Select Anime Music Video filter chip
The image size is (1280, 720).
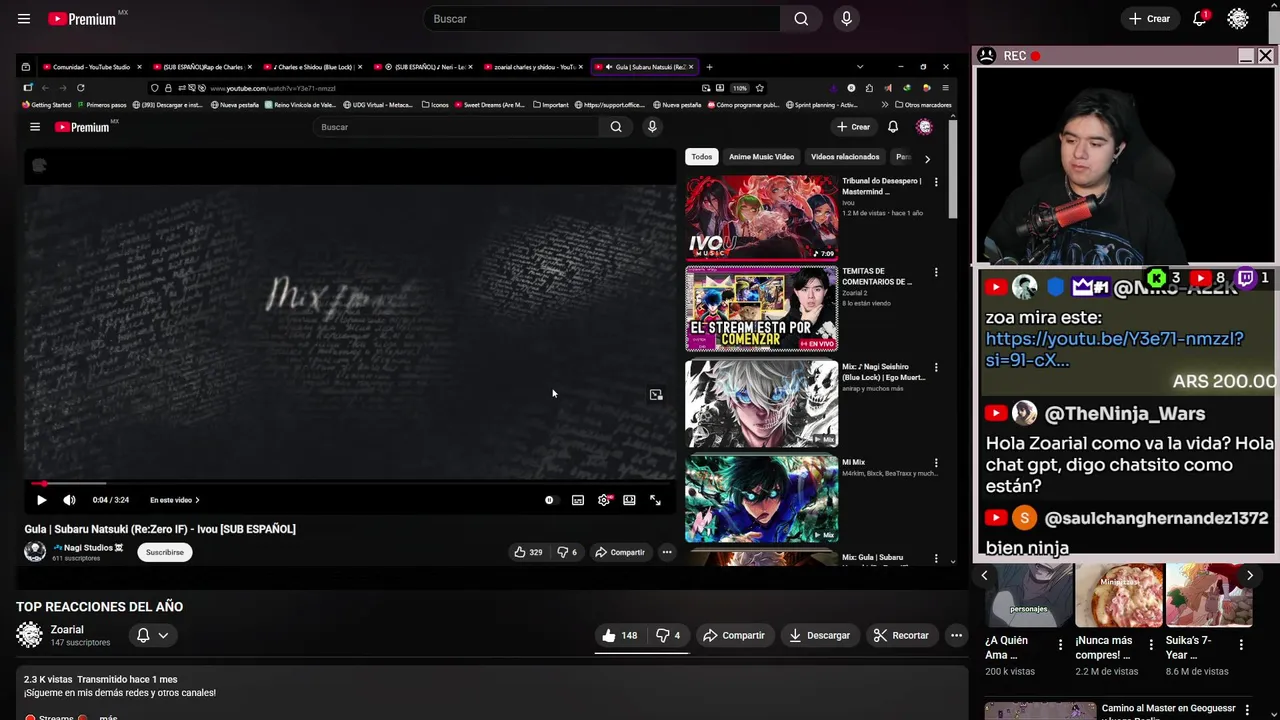point(761,157)
